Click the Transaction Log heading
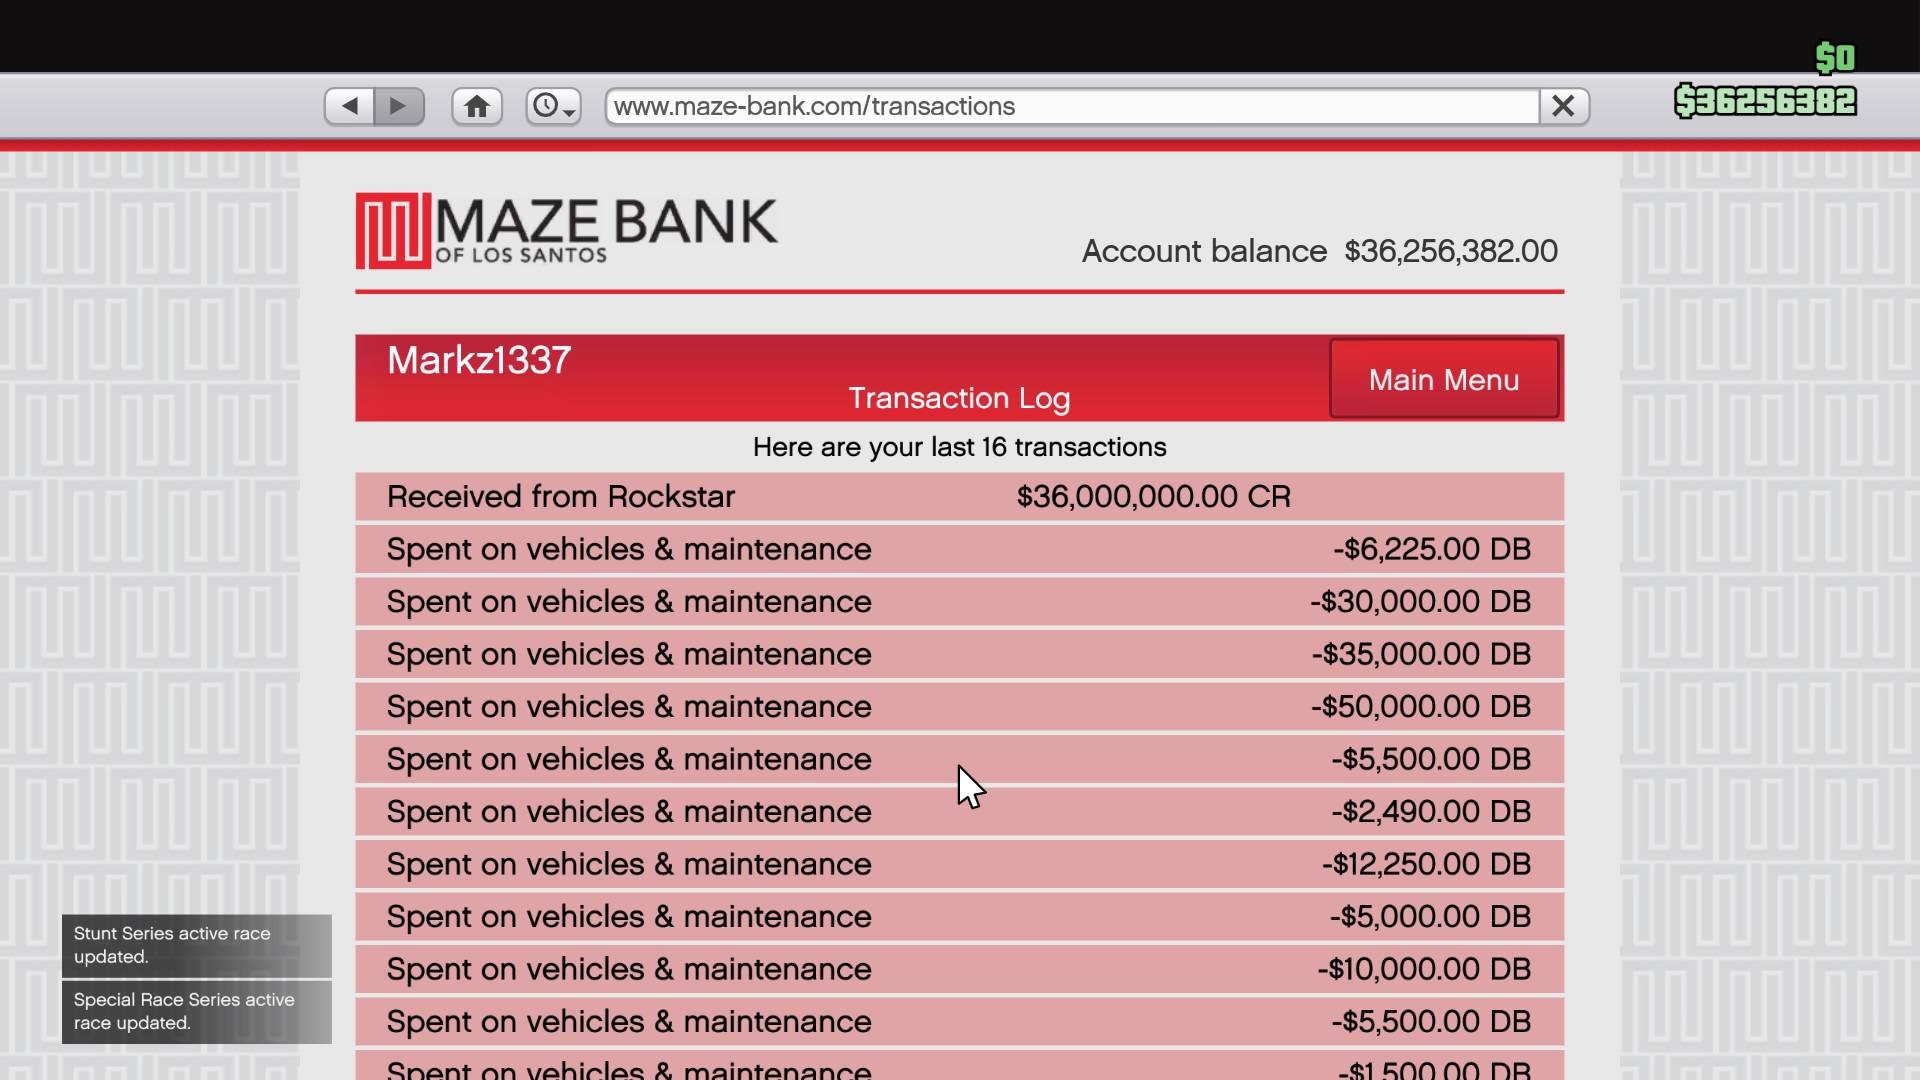The image size is (1920, 1080). (957, 398)
